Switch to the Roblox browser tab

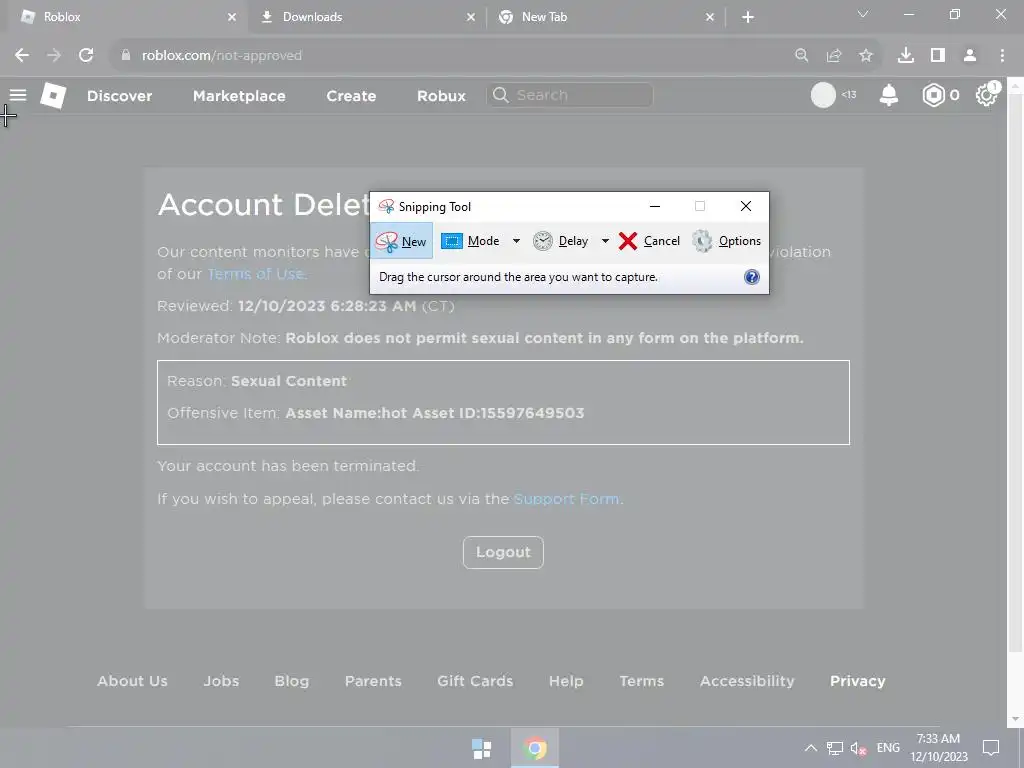coord(124,17)
